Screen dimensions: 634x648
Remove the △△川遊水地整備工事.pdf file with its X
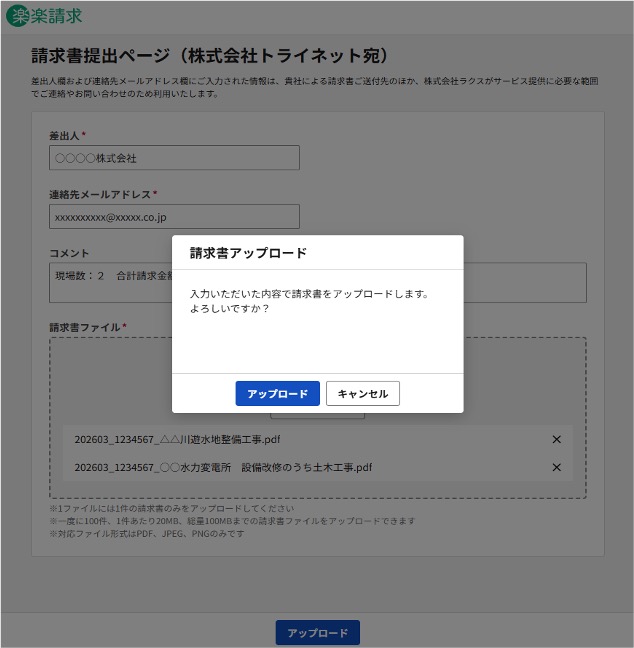(x=557, y=439)
